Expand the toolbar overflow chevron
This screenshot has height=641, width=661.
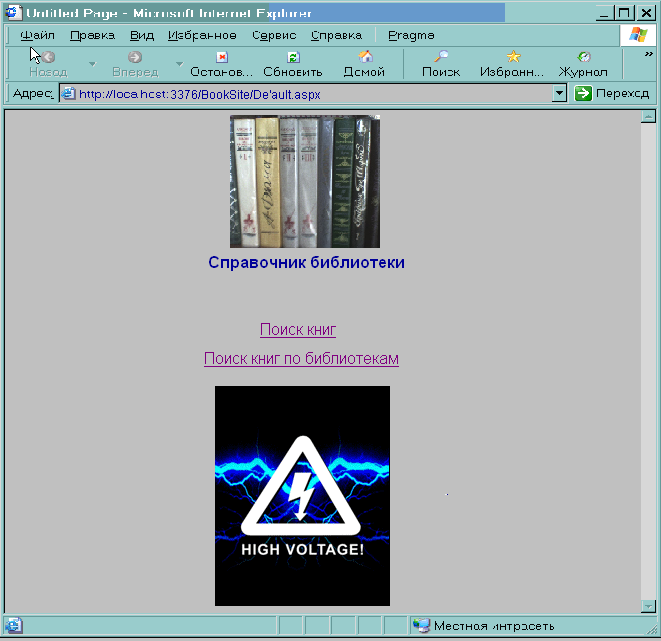(x=648, y=54)
